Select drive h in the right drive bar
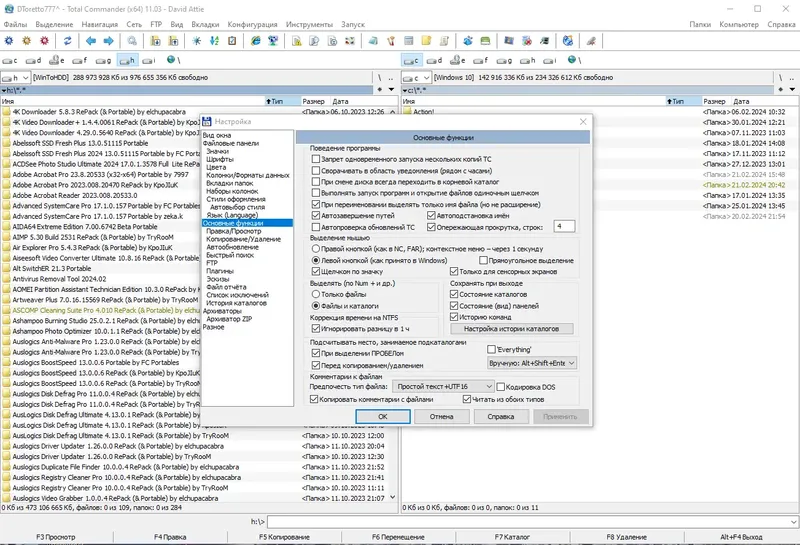Viewport: 800px width, 545px height. [x=527, y=60]
